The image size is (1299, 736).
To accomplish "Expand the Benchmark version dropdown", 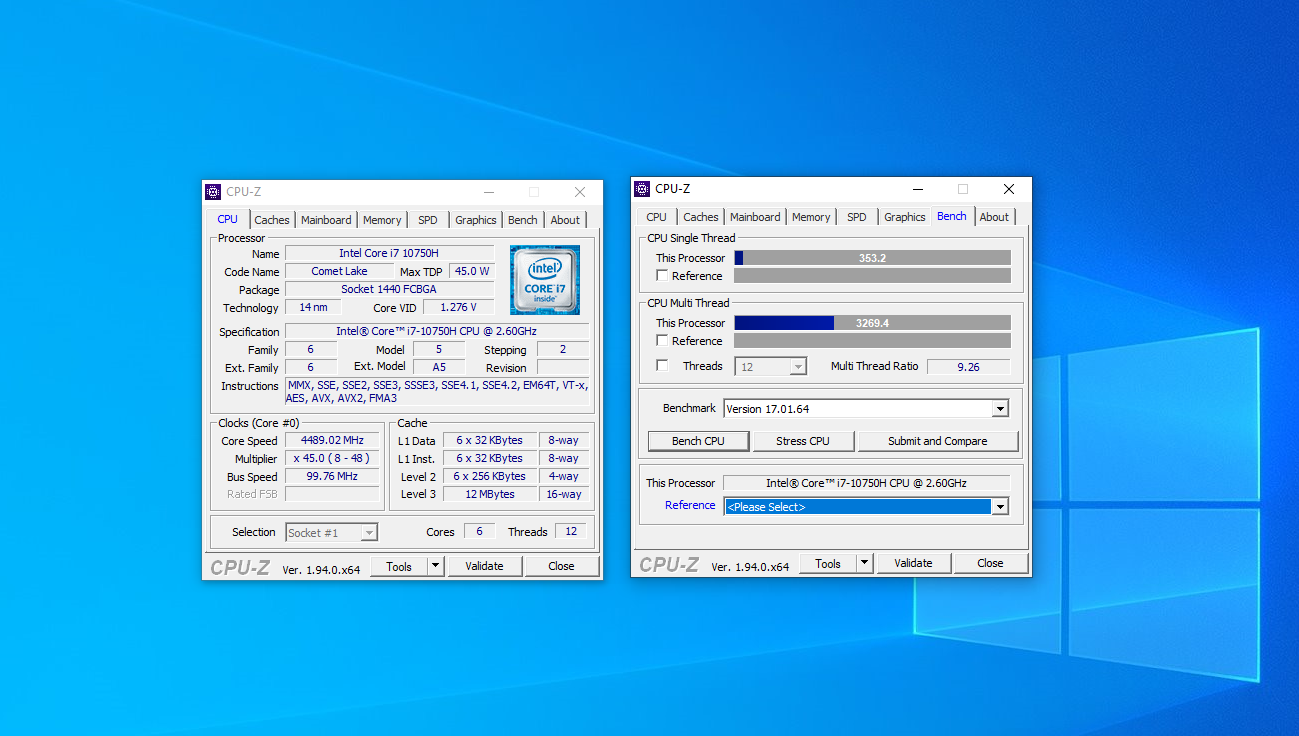I will [1000, 408].
